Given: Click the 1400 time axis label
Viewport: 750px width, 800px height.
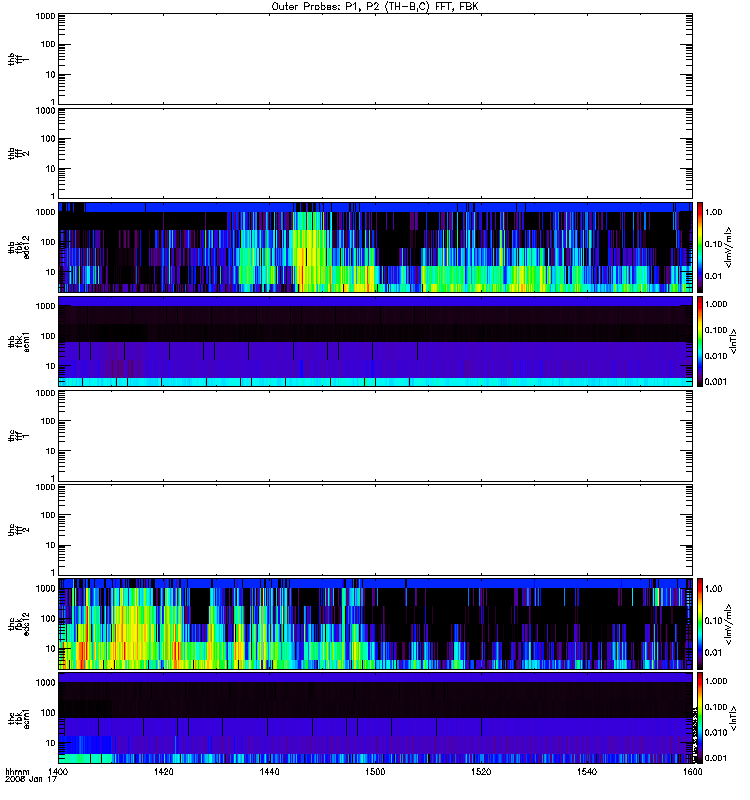Looking at the screenshot, I should pyautogui.click(x=58, y=772).
